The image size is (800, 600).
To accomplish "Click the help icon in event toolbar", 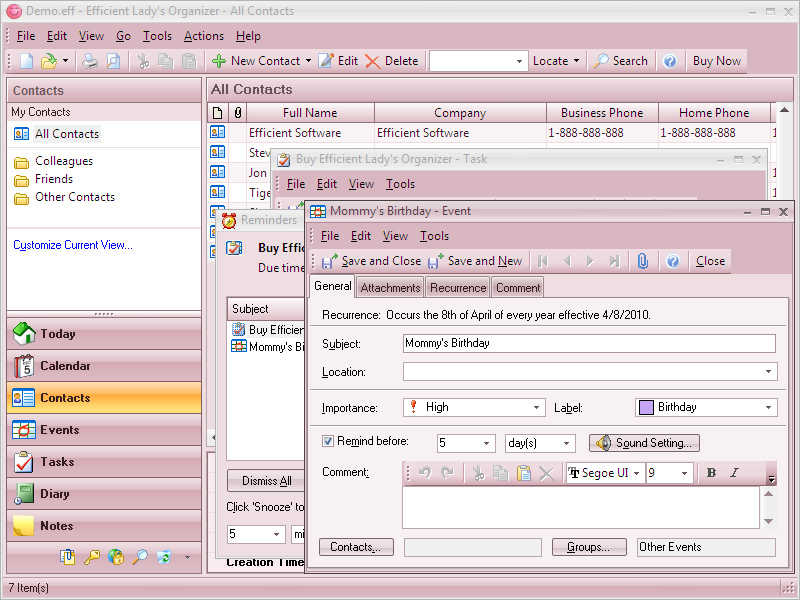I will click(673, 261).
